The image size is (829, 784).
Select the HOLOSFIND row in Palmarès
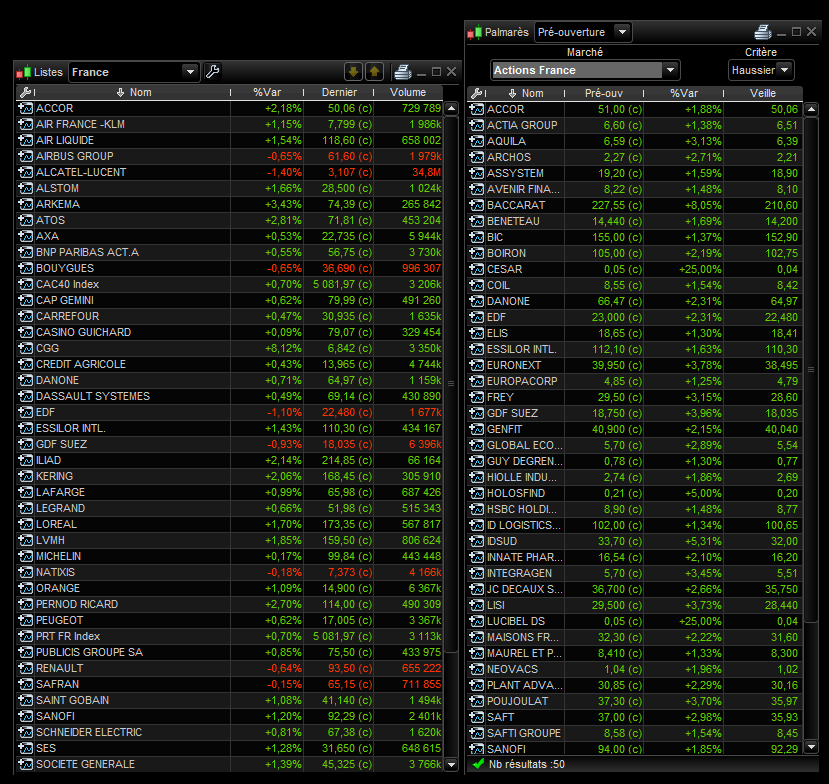click(635, 493)
